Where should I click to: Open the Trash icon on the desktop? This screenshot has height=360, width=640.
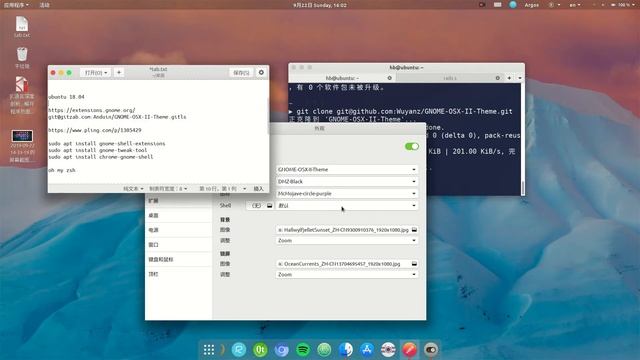[x=22, y=58]
